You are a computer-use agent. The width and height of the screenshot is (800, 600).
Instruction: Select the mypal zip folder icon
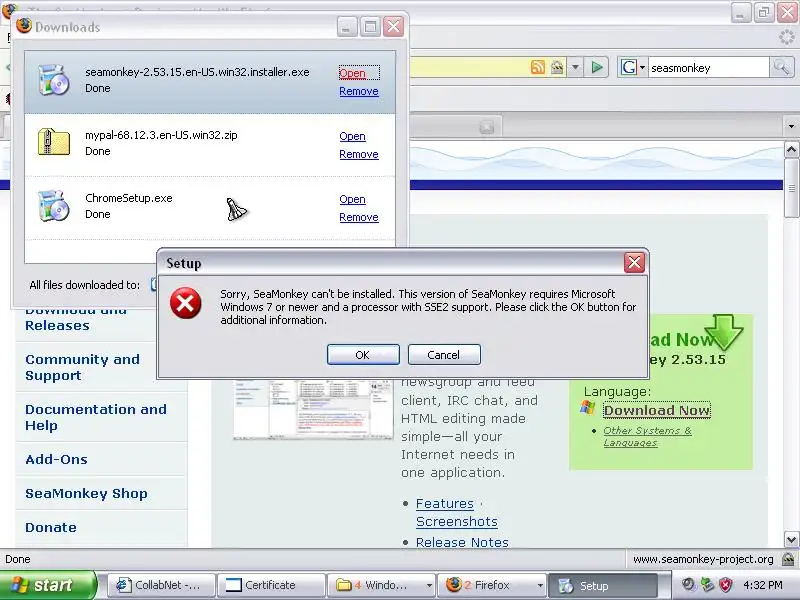[x=53, y=142]
